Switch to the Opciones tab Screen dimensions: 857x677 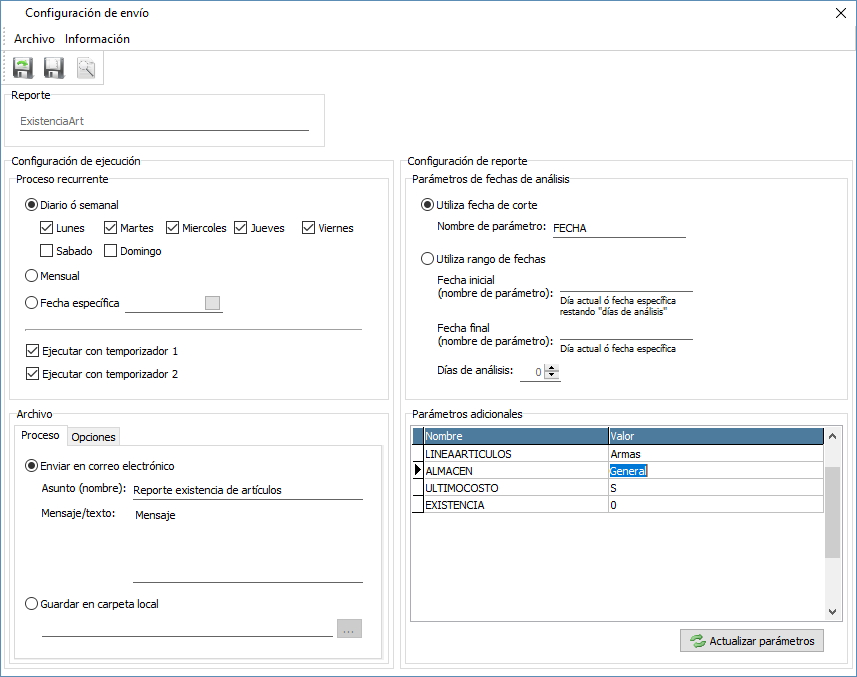[x=93, y=437]
